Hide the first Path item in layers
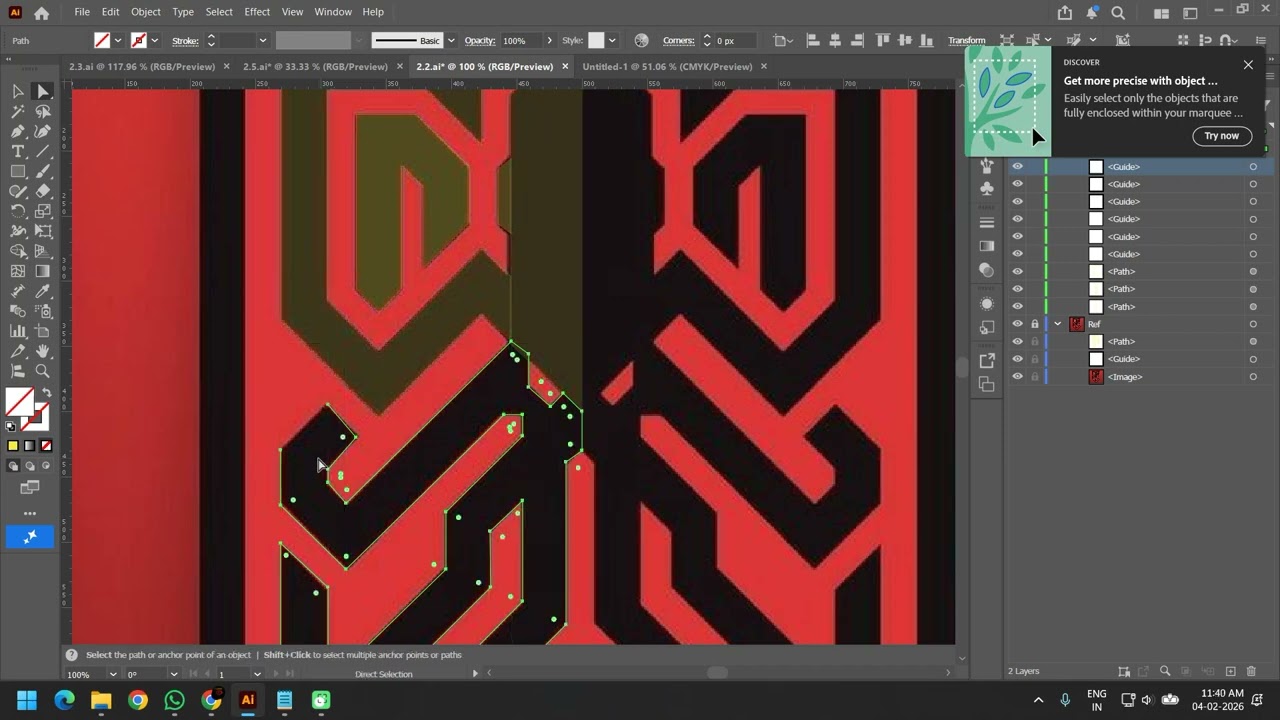Viewport: 1280px width, 720px height. coord(1017,272)
